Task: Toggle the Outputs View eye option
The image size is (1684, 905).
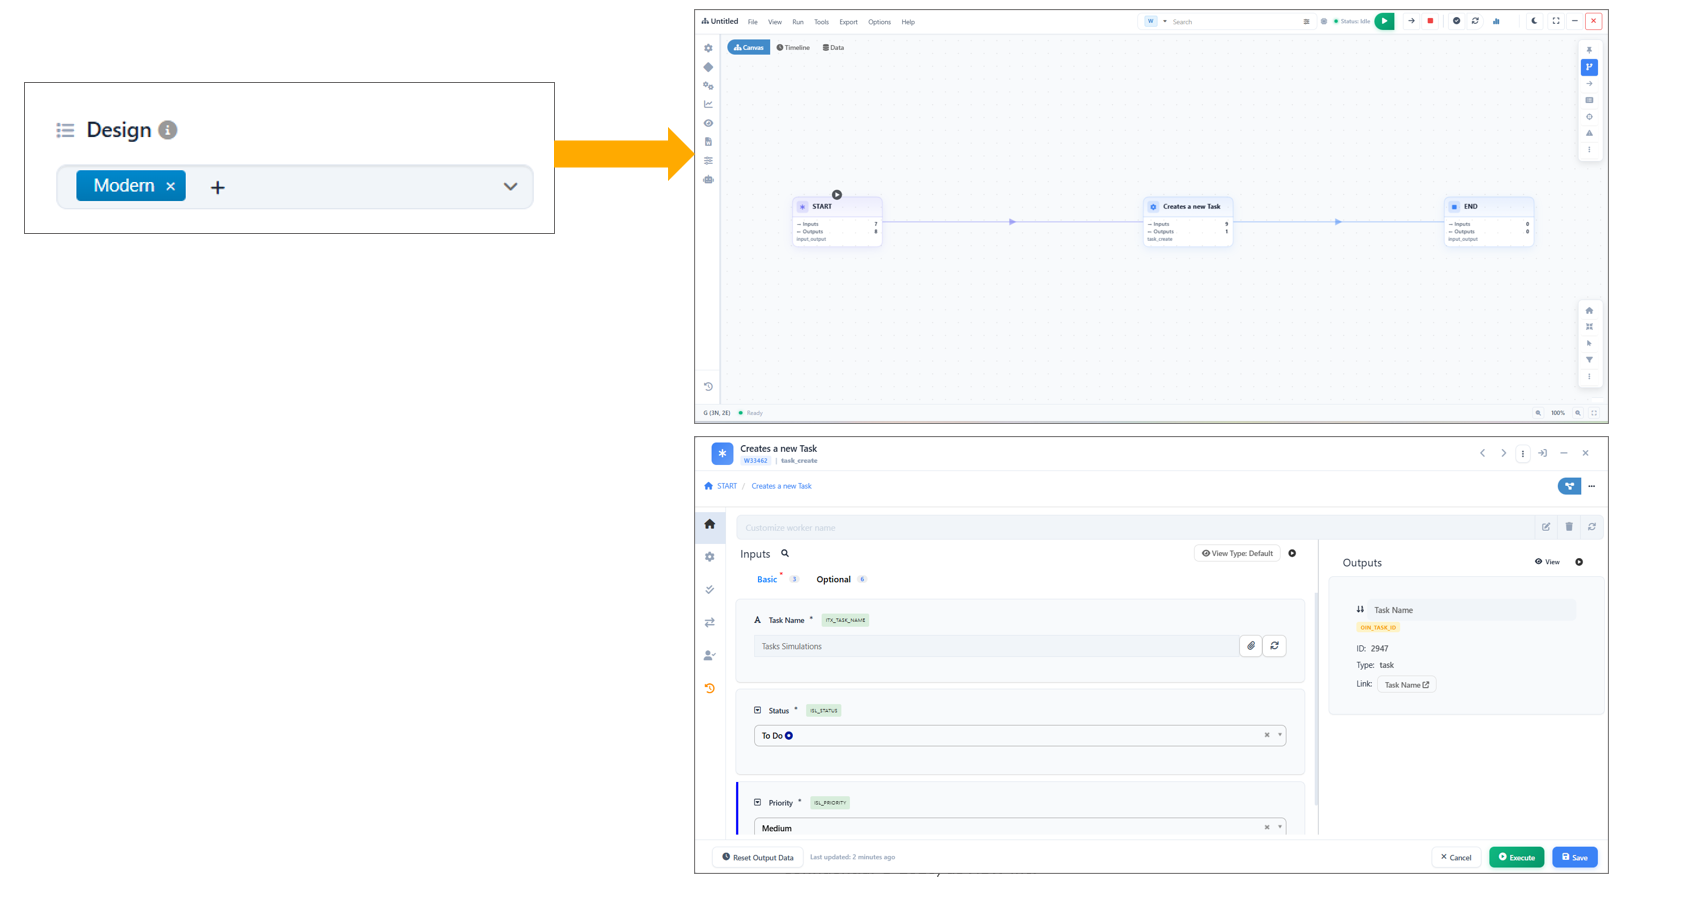Action: pos(1547,562)
